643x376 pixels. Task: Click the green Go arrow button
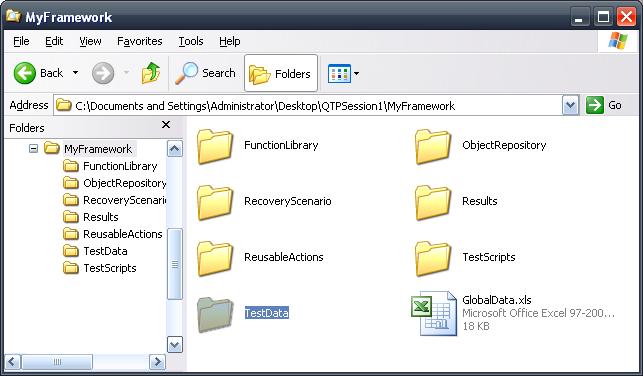tap(595, 105)
